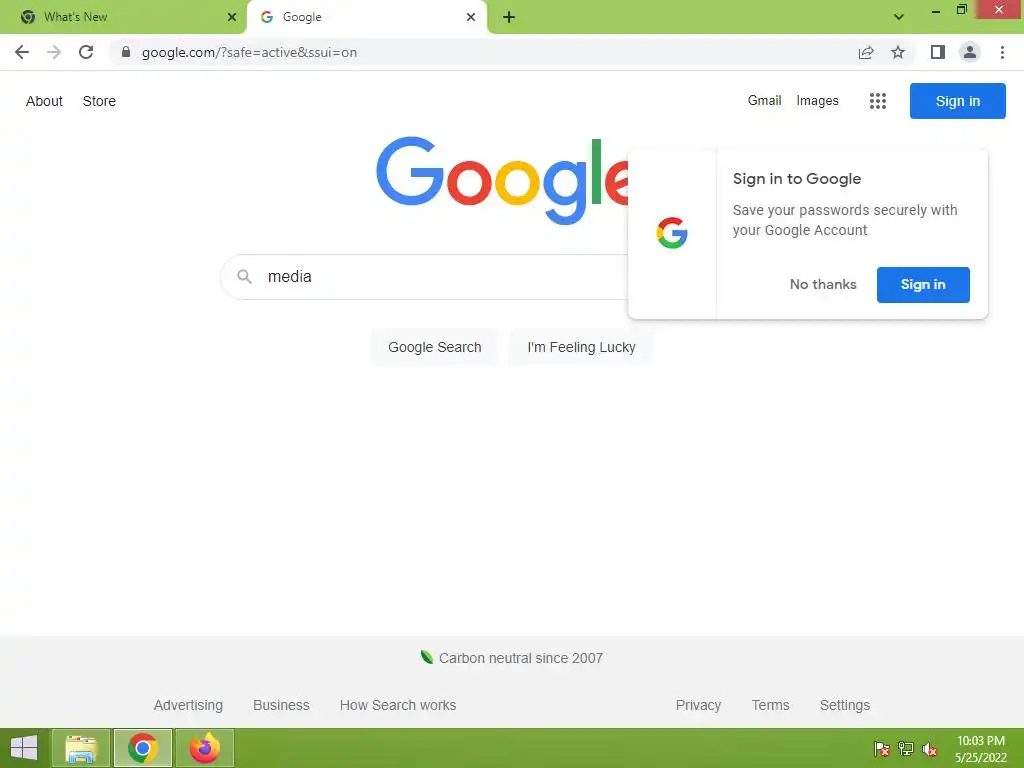Open the Business footer link
1024x768 pixels.
281,705
